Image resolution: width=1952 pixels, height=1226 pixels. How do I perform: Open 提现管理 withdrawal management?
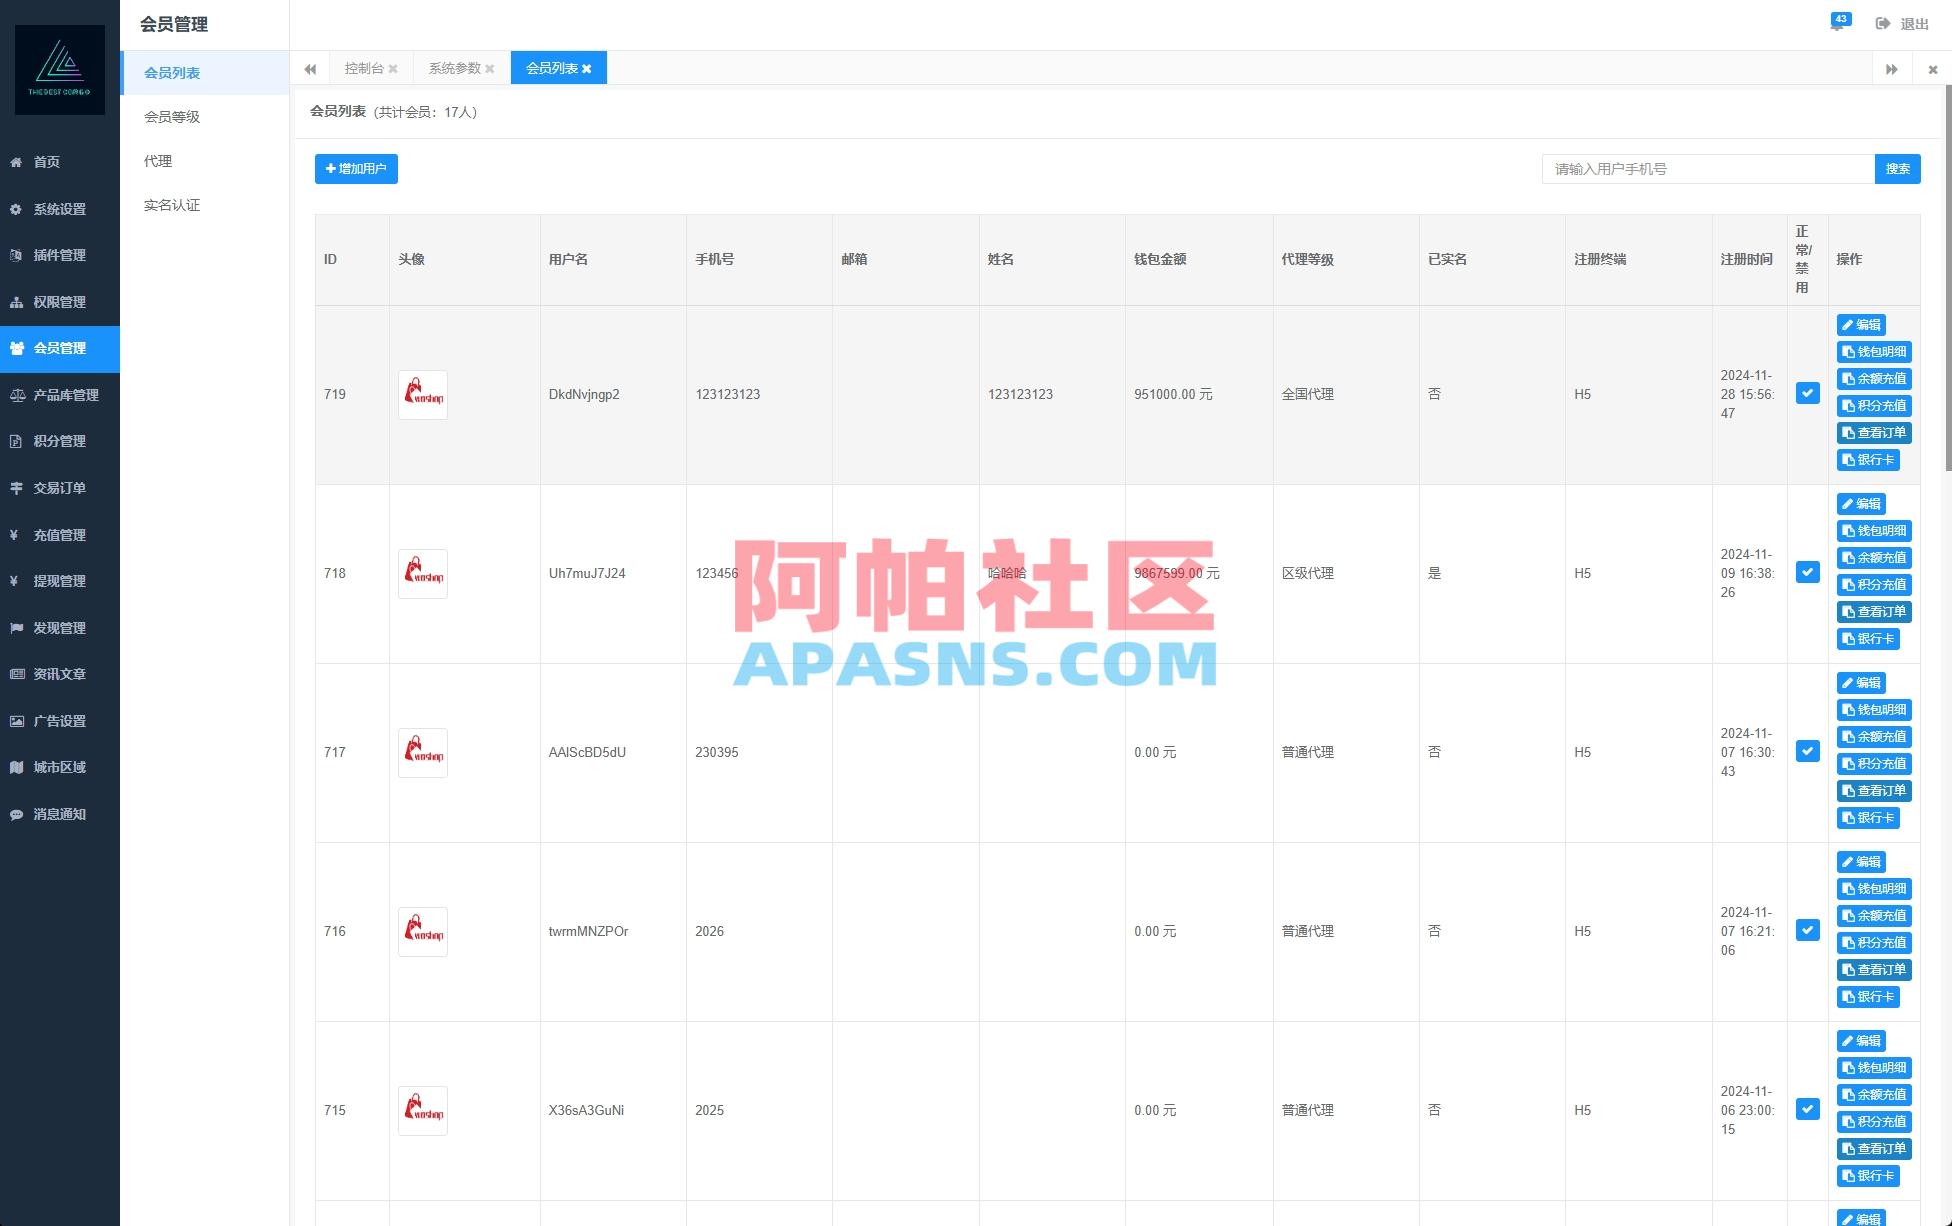(55, 580)
